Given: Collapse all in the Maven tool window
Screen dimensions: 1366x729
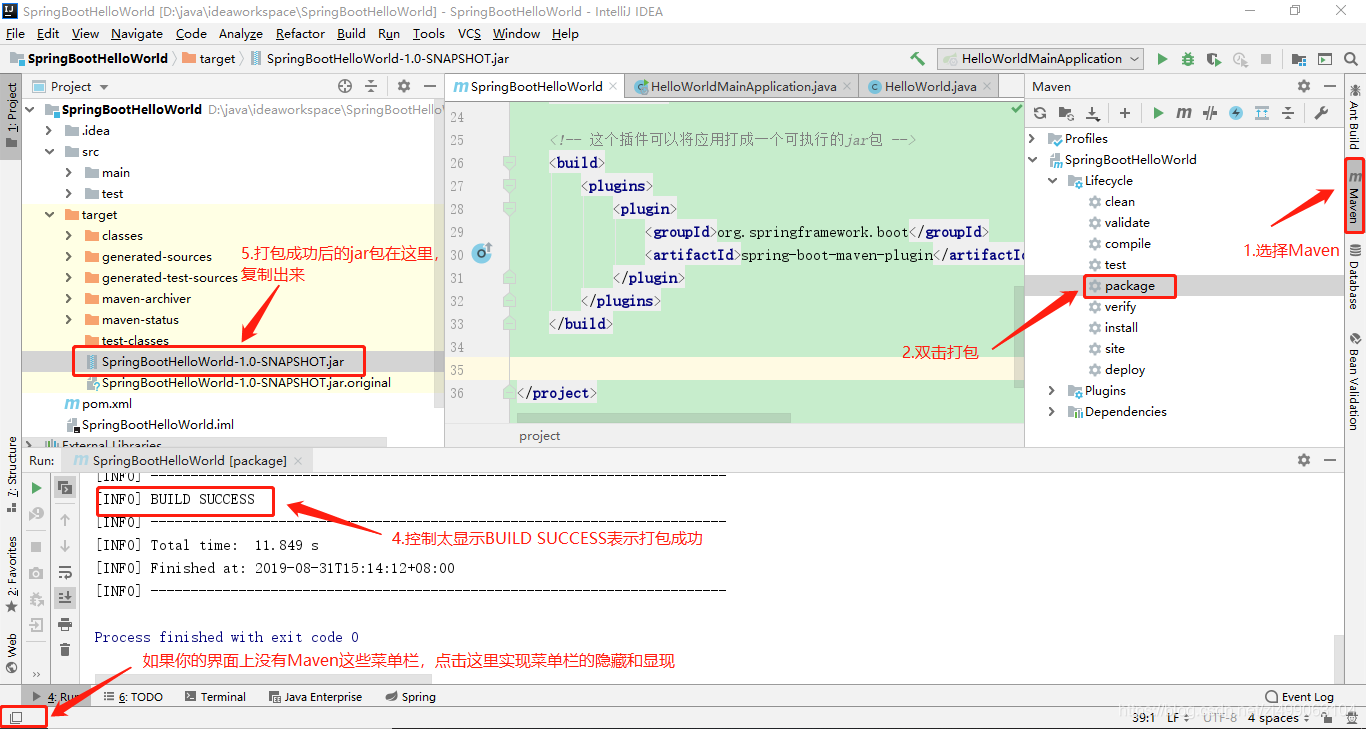Looking at the screenshot, I should pyautogui.click(x=1288, y=113).
